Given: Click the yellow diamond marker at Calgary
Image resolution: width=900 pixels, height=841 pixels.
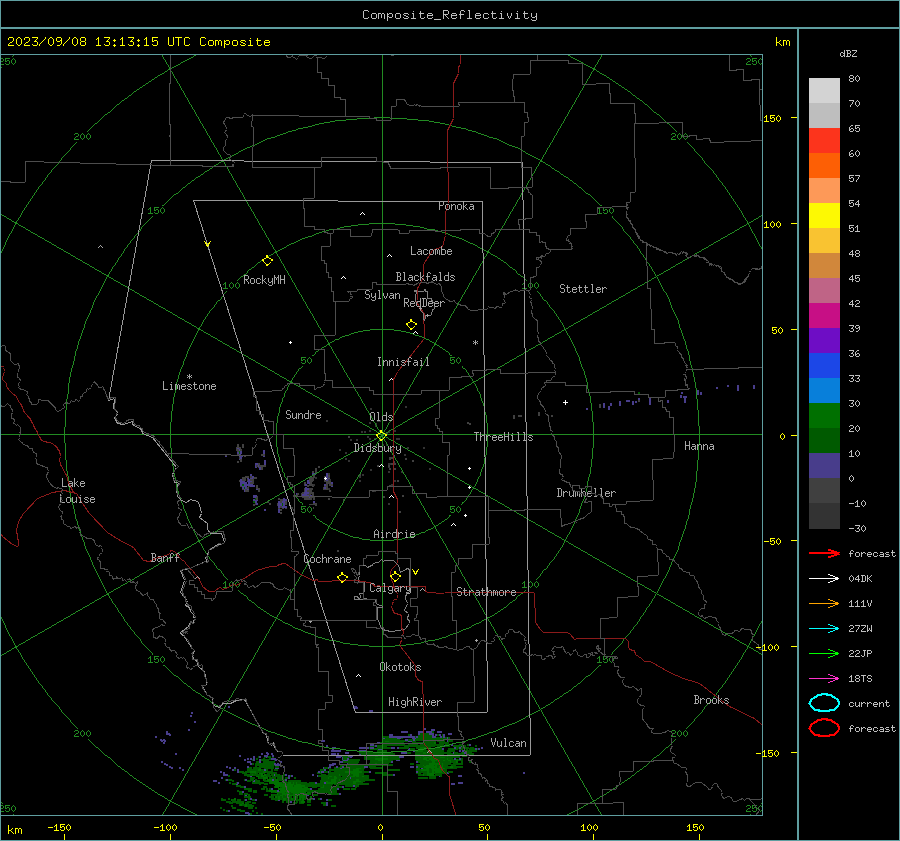Looking at the screenshot, I should [395, 576].
